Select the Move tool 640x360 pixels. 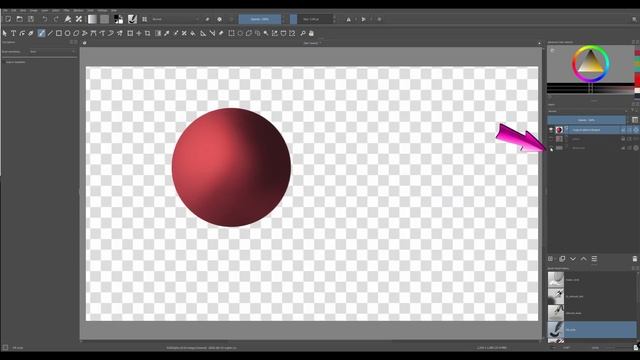(x=139, y=33)
